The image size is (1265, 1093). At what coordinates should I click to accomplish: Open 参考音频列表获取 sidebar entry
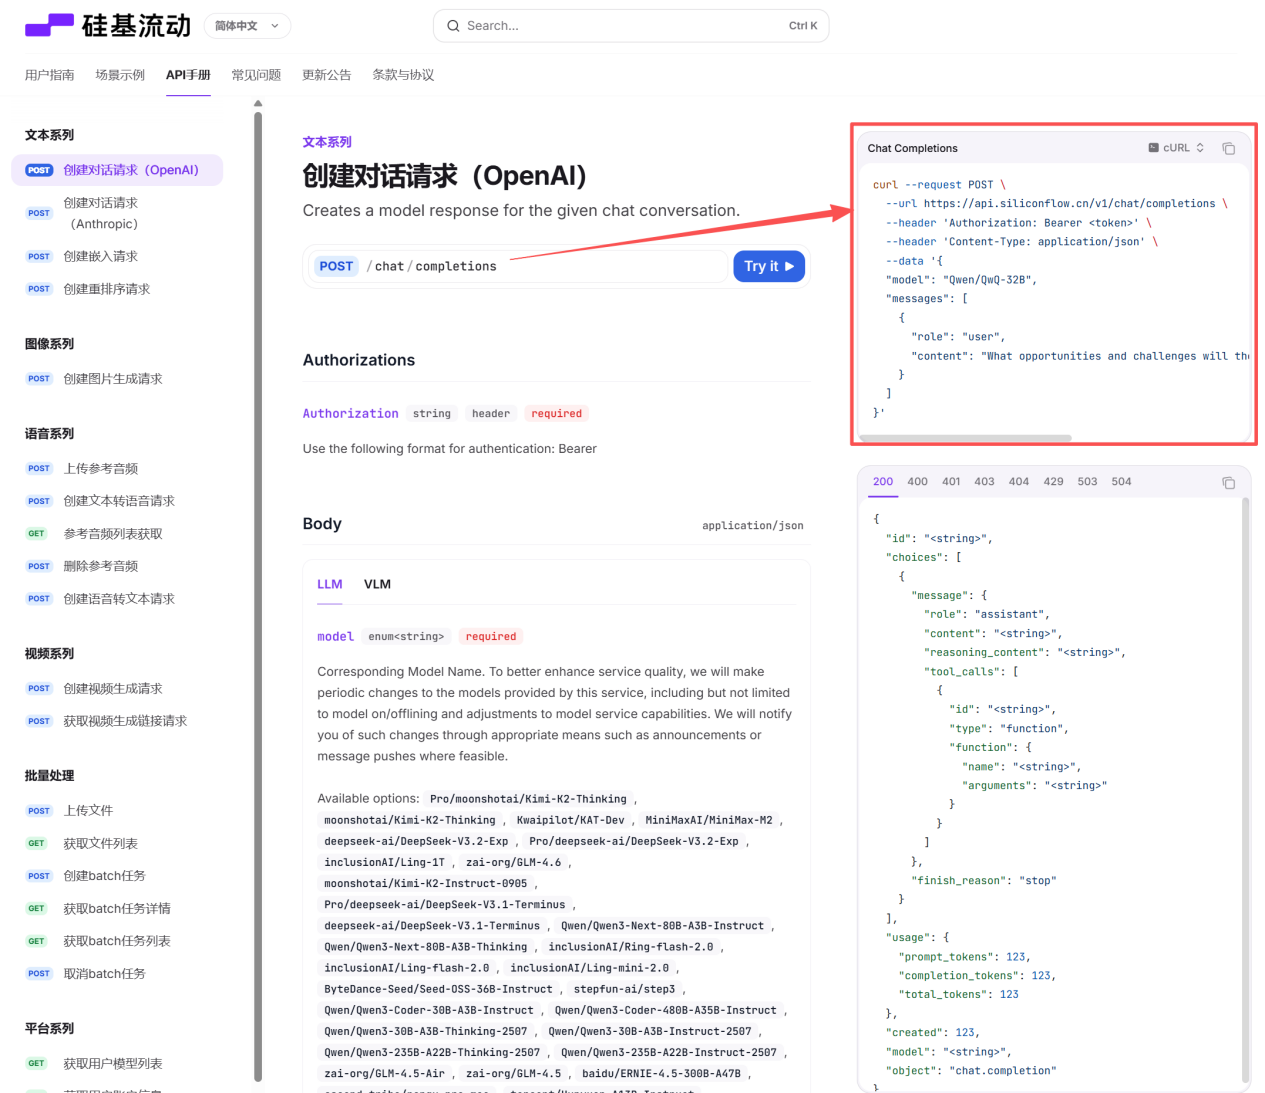[x=117, y=534]
